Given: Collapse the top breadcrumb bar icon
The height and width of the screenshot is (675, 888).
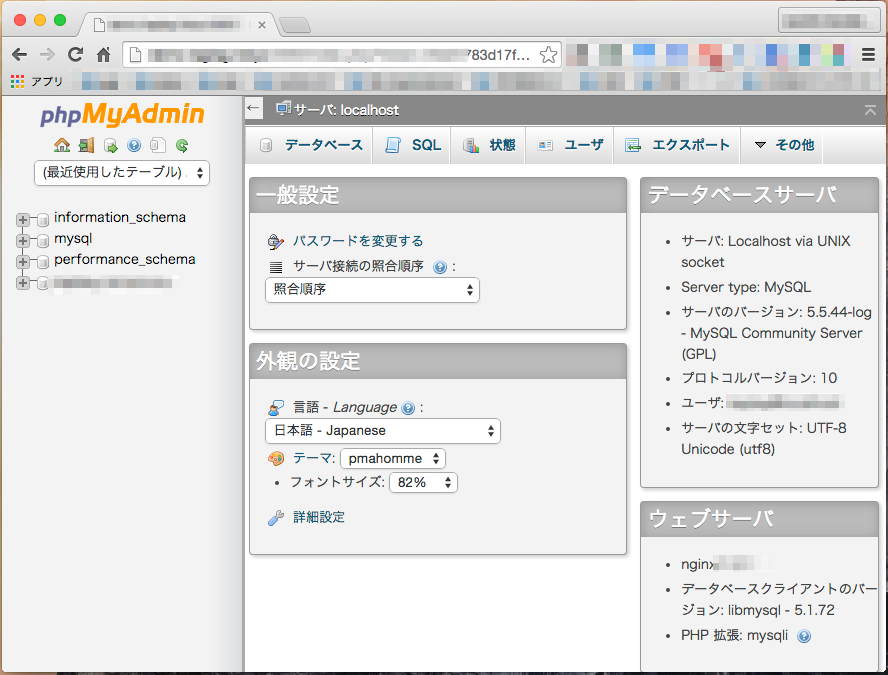Looking at the screenshot, I should (870, 110).
